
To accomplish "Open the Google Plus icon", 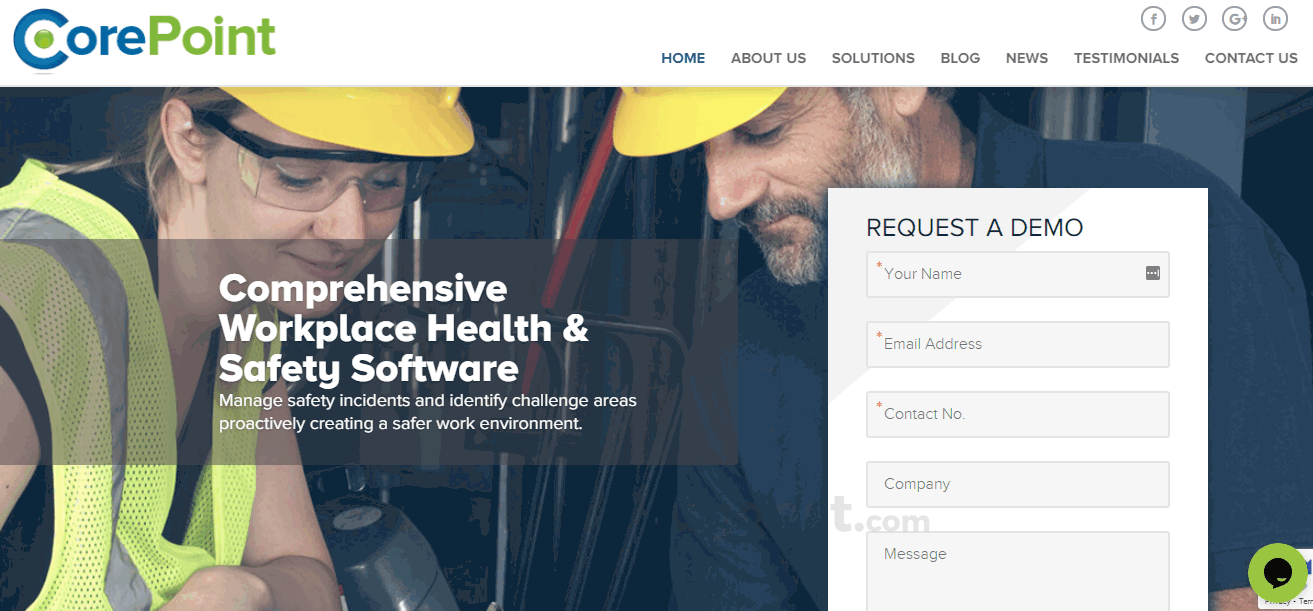I will pos(1234,18).
